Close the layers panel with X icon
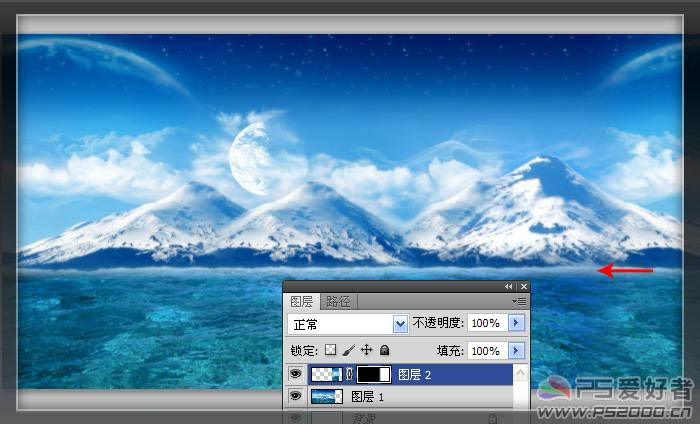This screenshot has width=700, height=424. (x=523, y=286)
